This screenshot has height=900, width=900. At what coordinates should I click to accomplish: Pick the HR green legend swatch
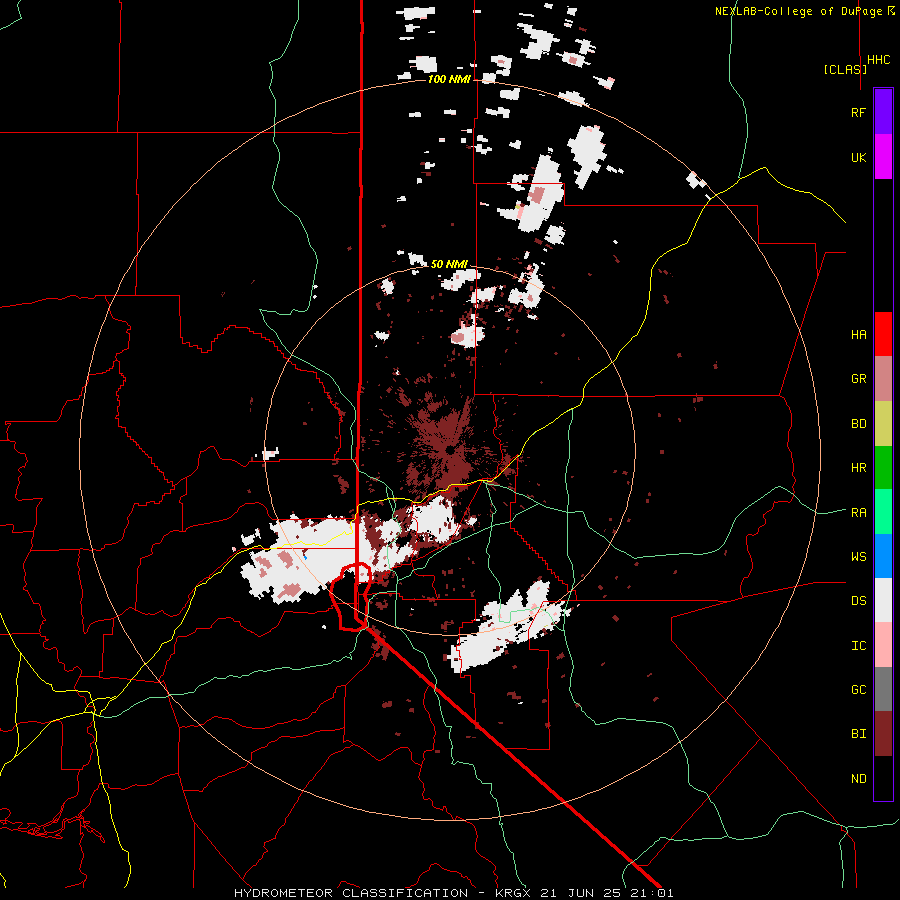point(883,467)
